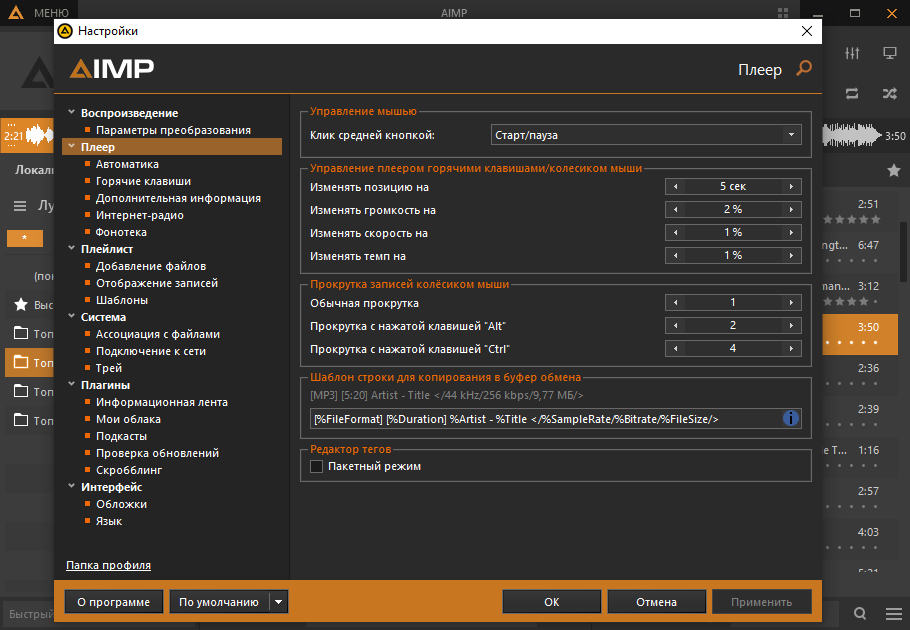This screenshot has height=630, width=910.
Task: Decrease Изменять громкость на value
Action: click(676, 209)
